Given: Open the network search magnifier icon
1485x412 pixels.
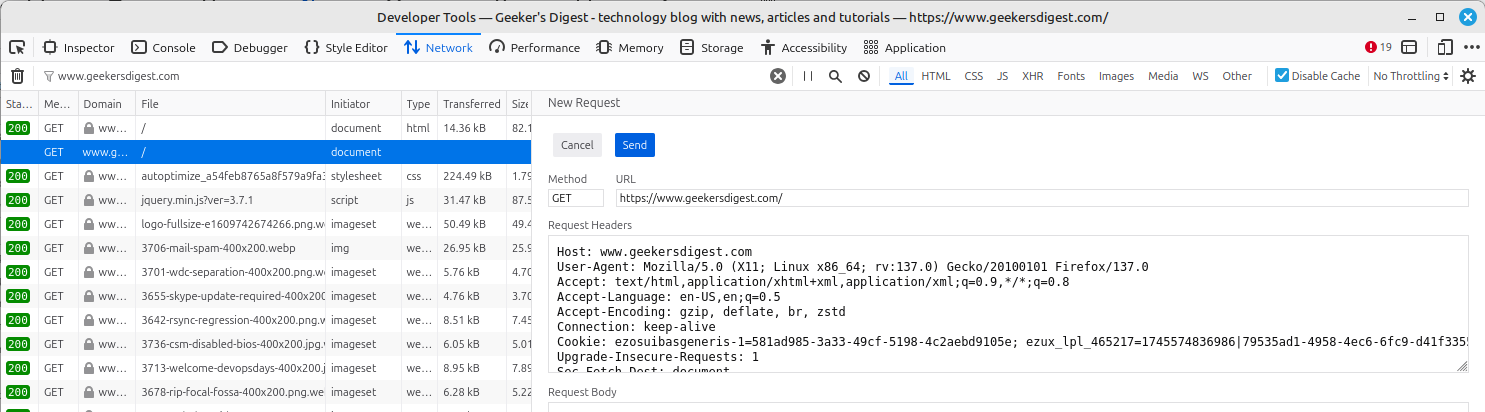Looking at the screenshot, I should click(835, 76).
